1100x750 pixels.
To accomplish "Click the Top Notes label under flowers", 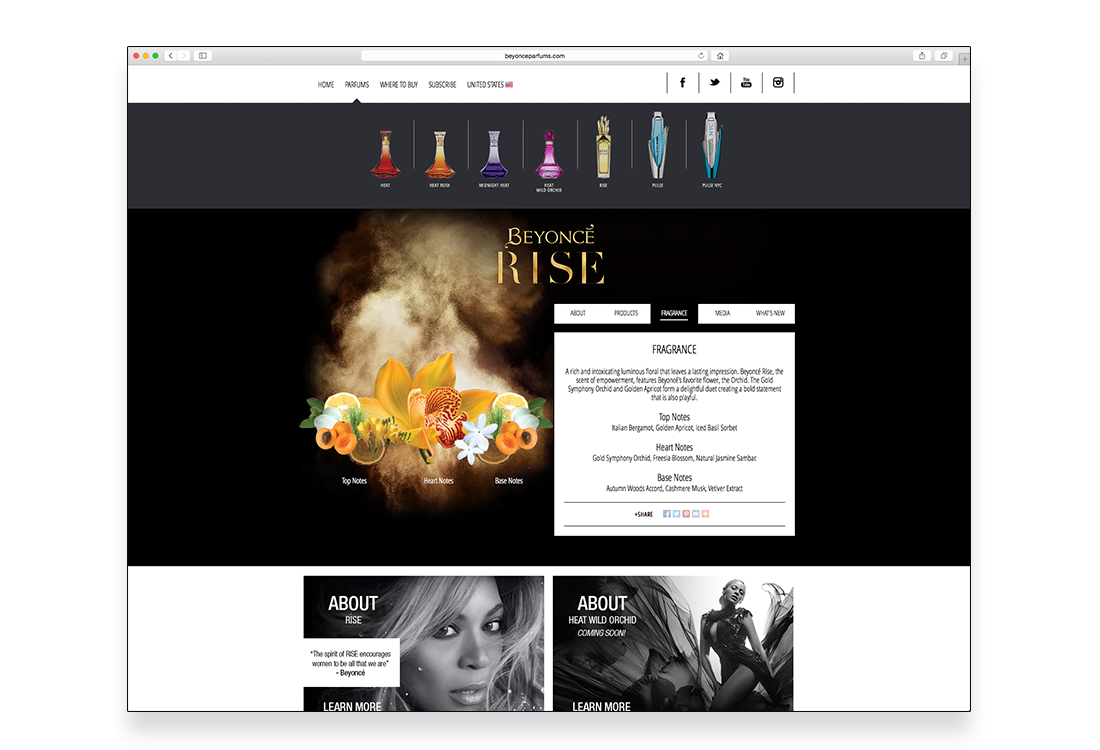I will click(354, 481).
